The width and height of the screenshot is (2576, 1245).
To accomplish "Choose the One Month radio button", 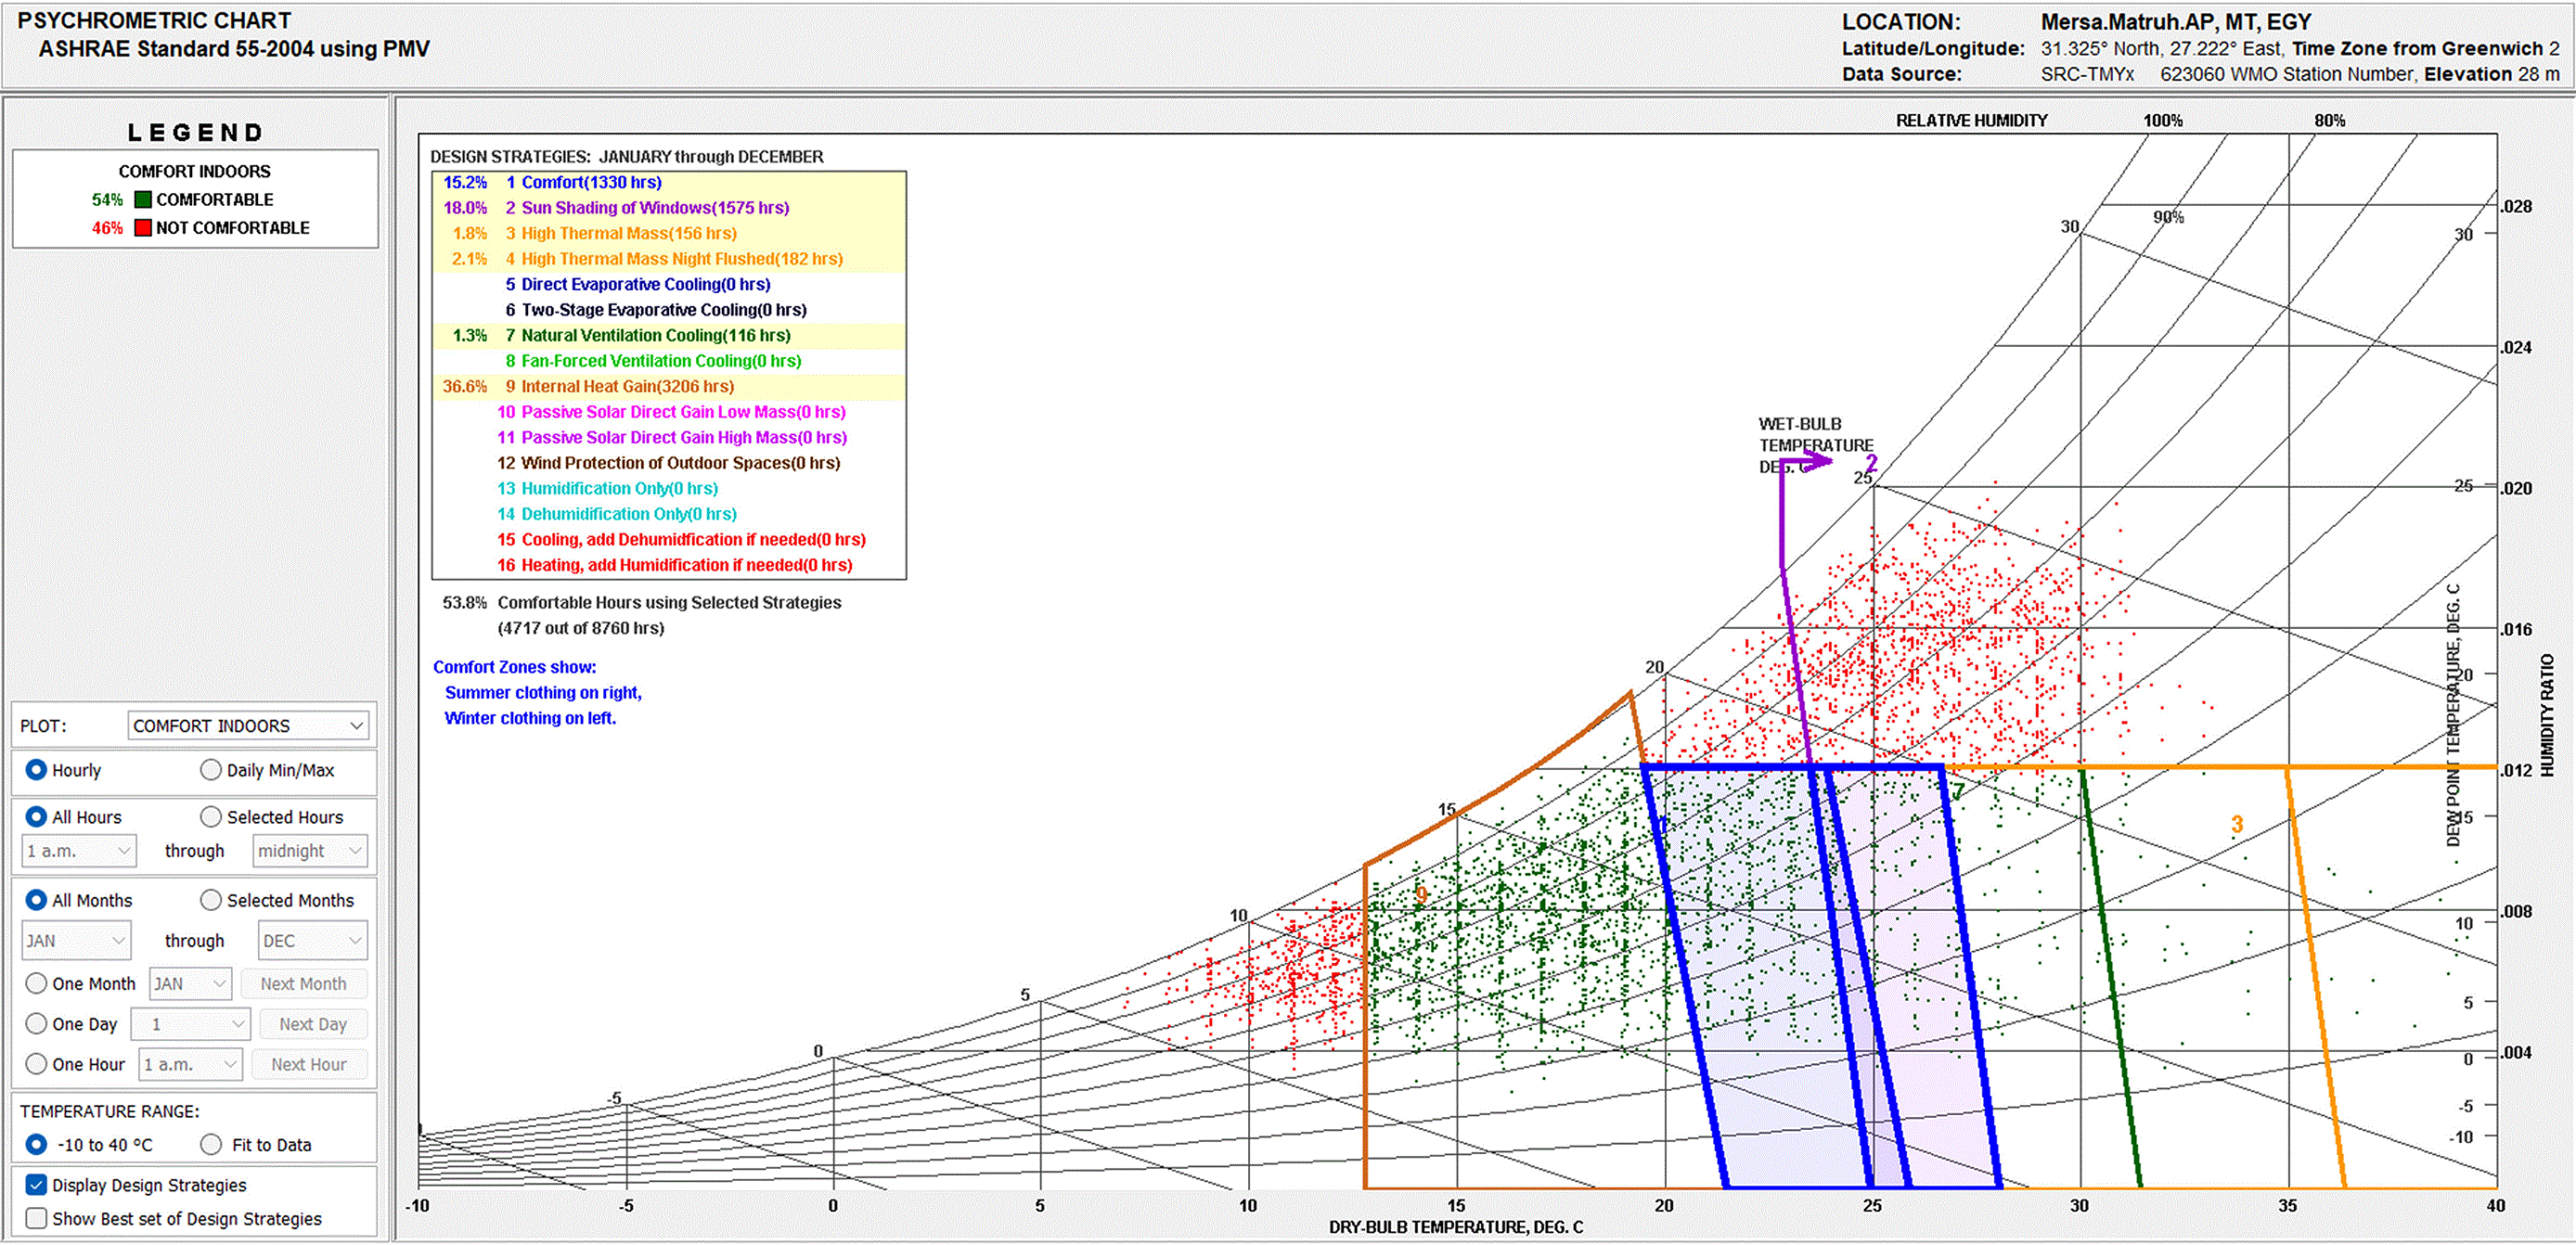I will coord(36,984).
